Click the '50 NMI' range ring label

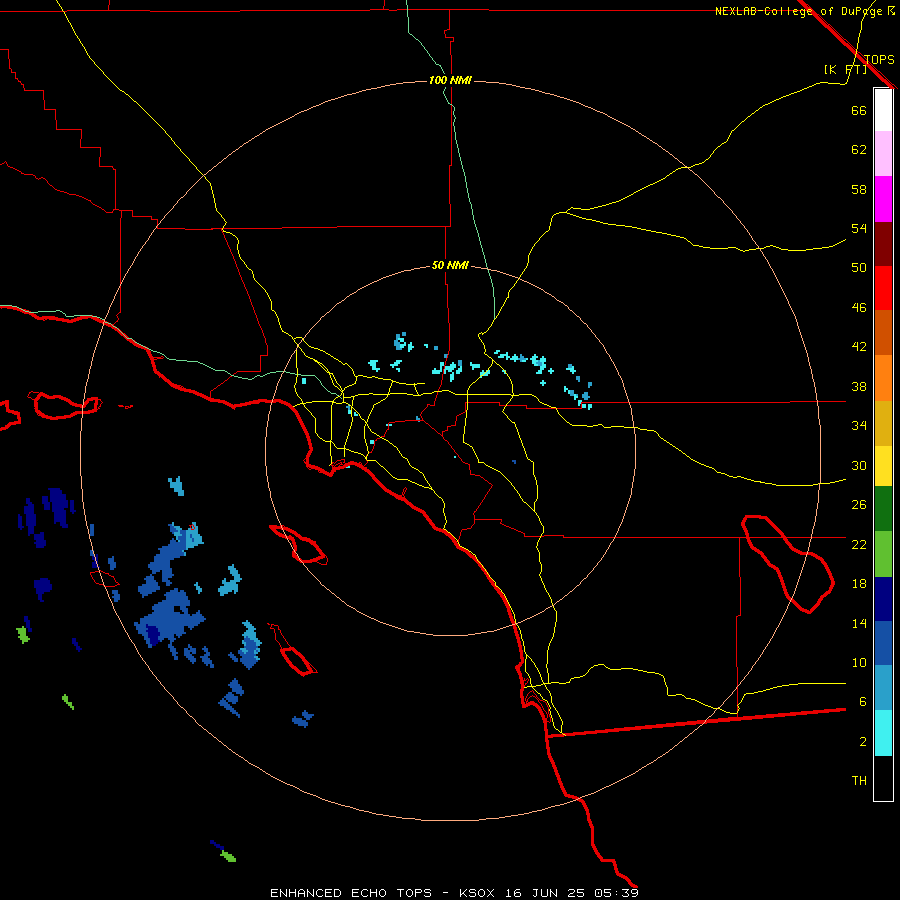[x=450, y=265]
